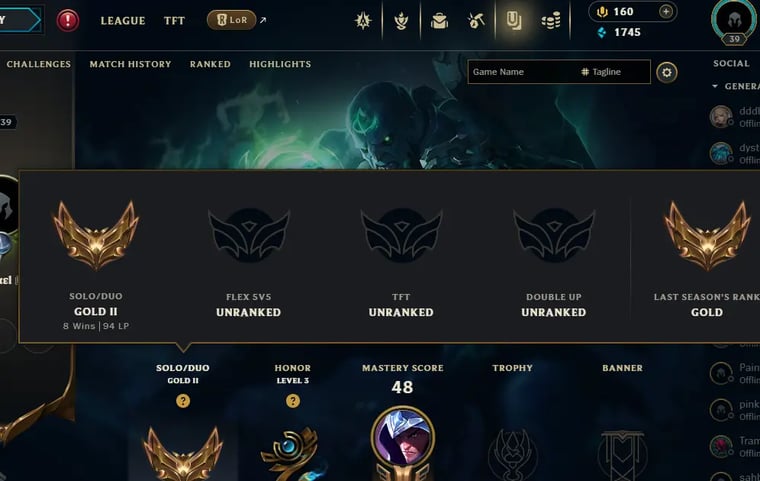
Task: Open the Highlights tab
Action: click(280, 64)
